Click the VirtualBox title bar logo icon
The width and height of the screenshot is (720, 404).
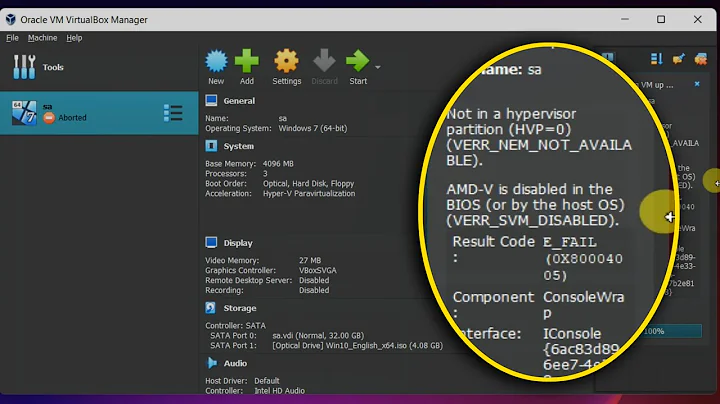tap(11, 19)
